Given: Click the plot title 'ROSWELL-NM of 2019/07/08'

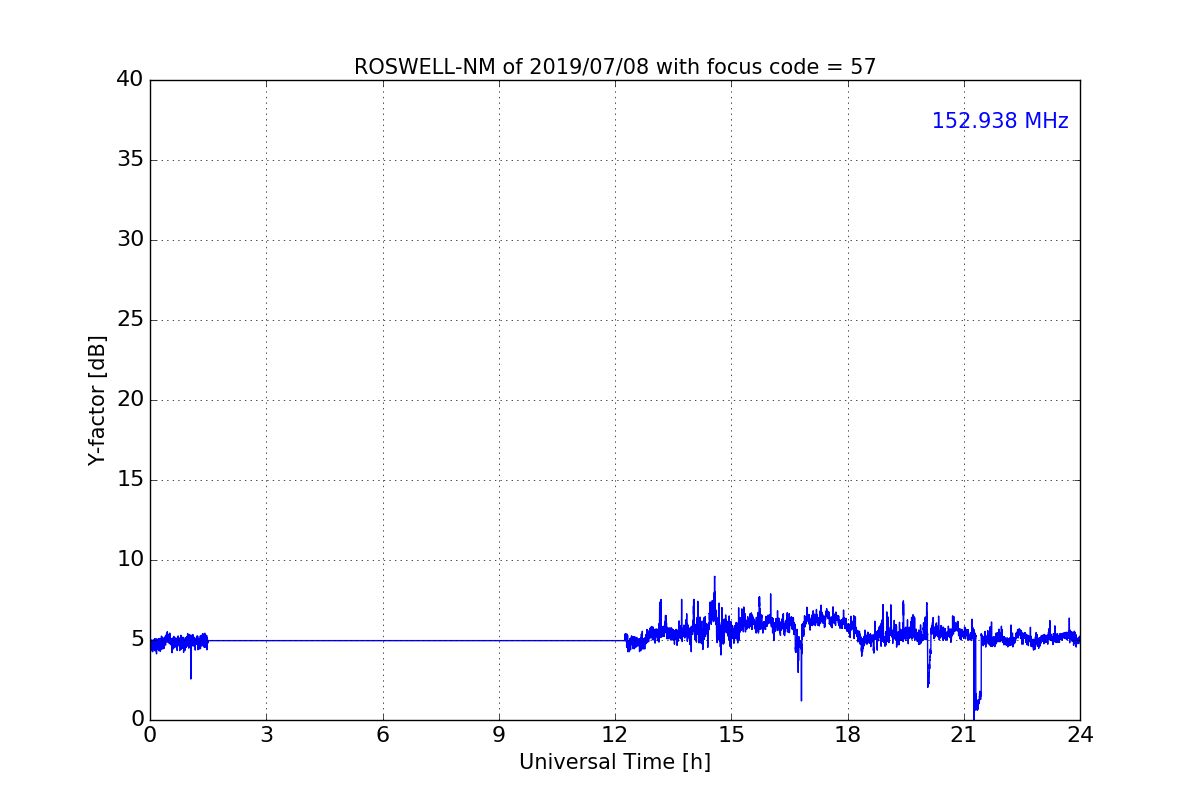Looking at the screenshot, I should click(614, 67).
